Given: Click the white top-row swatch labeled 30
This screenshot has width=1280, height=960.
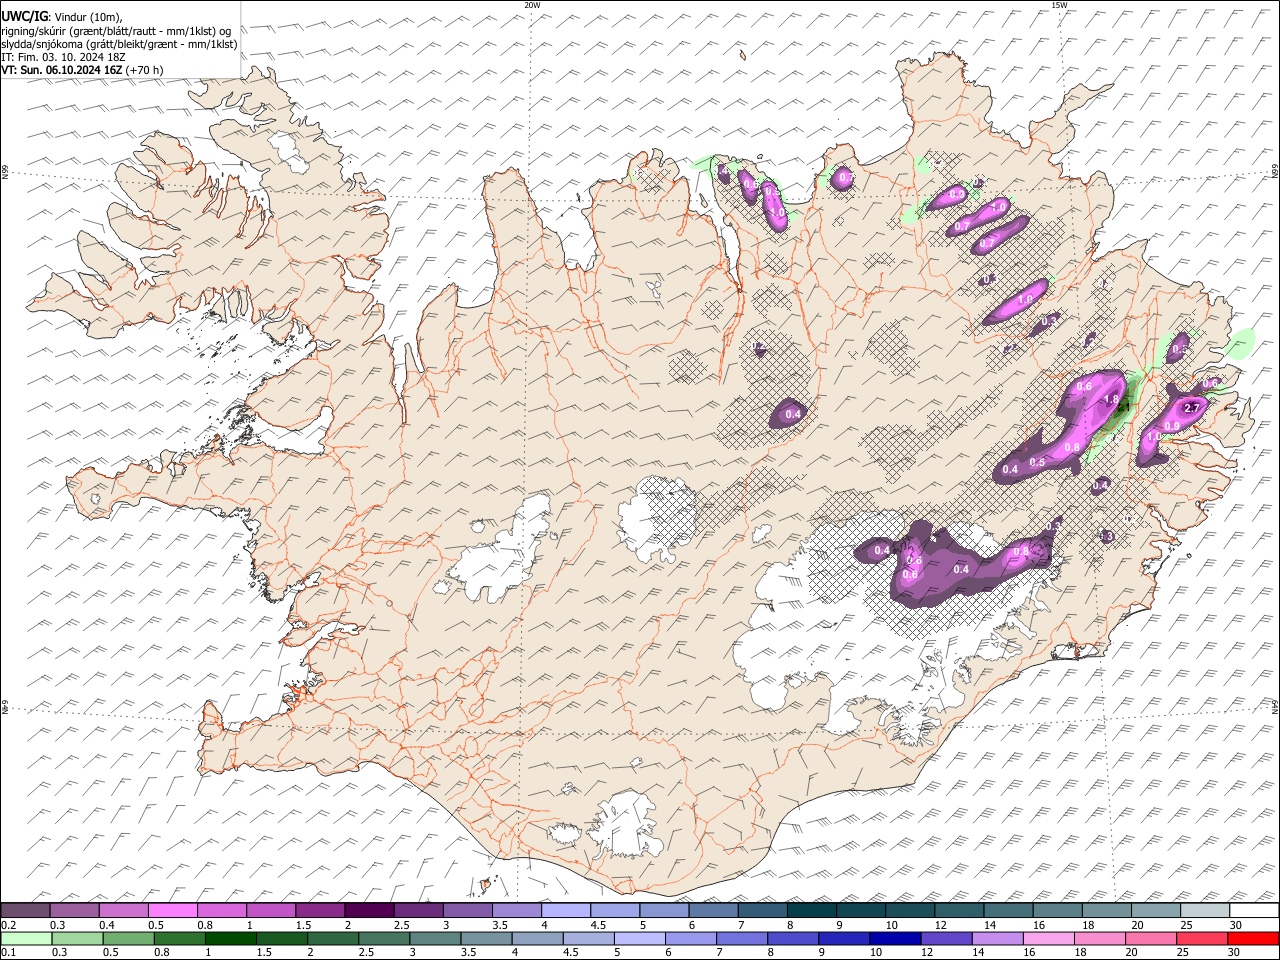Looking at the screenshot, I should pos(1254,911).
